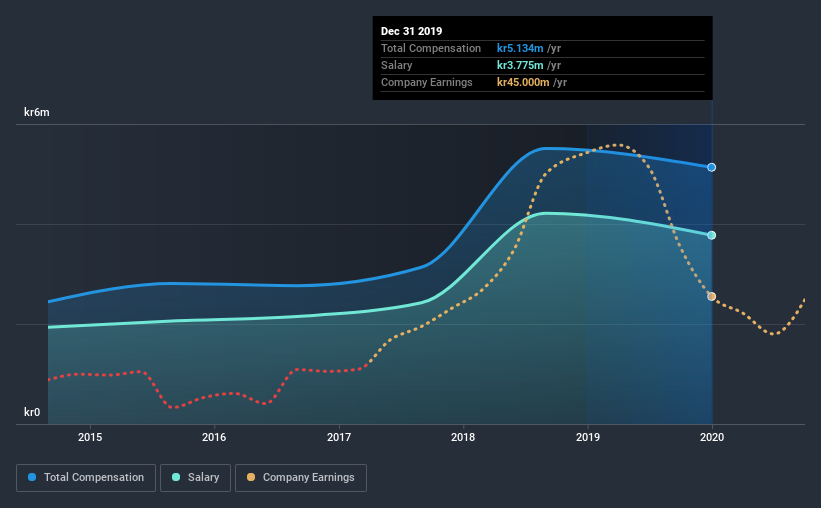821x508 pixels.
Task: Click the Company Earnings tooltip row label
Action: point(427,82)
